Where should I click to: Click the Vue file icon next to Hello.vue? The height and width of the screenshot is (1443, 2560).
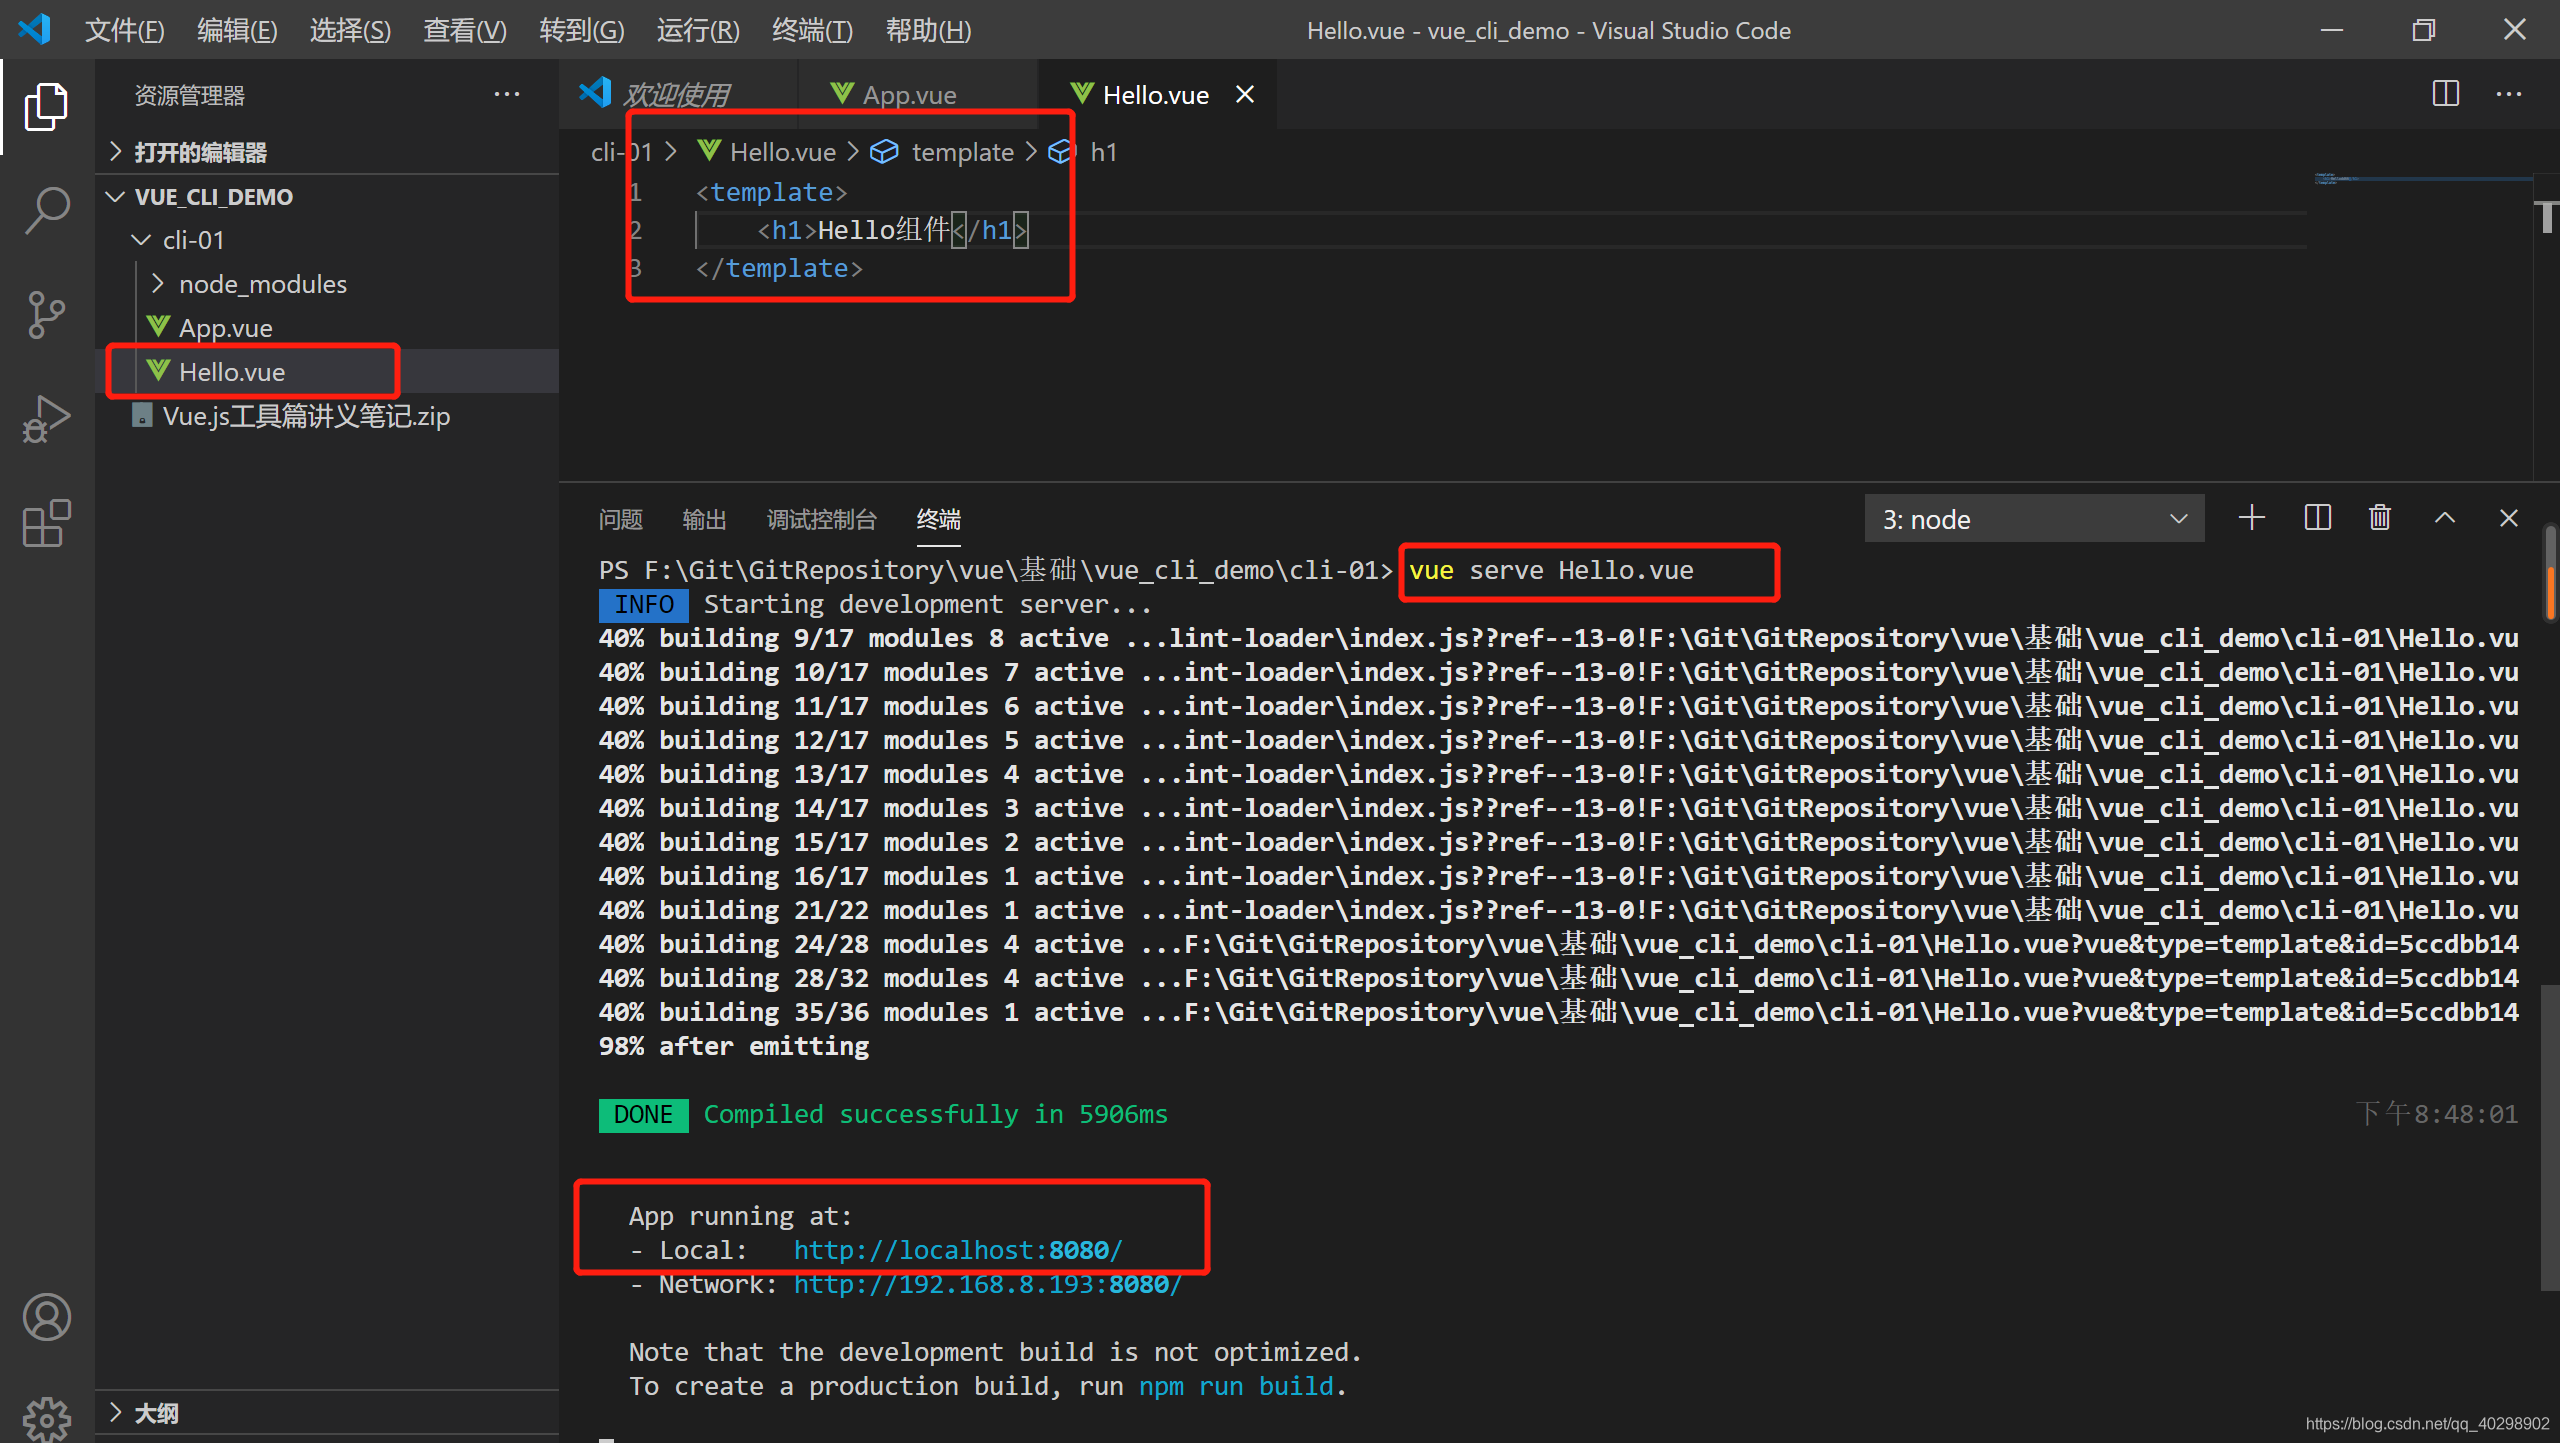[162, 371]
